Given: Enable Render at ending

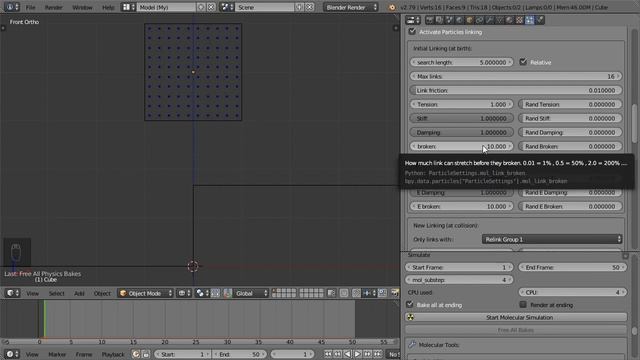Looking at the screenshot, I should point(523,304).
